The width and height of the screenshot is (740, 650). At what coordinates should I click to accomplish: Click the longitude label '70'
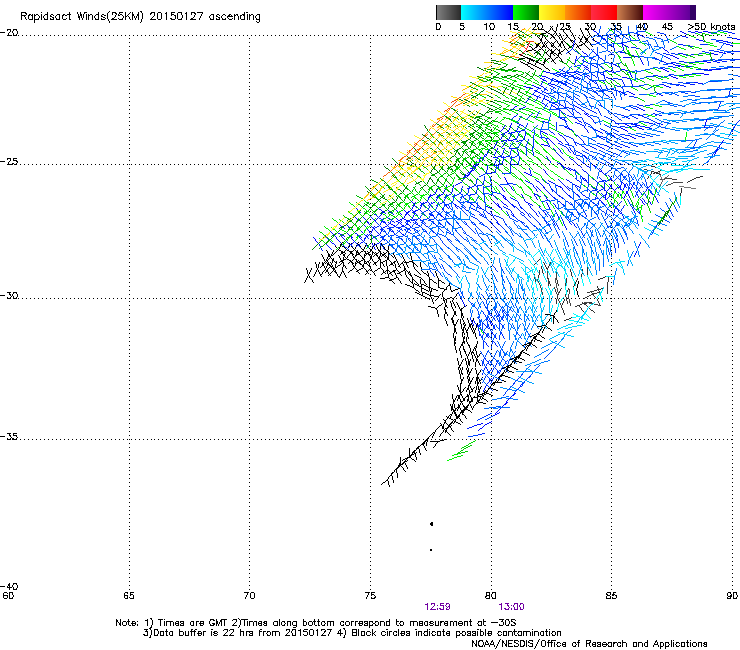(249, 595)
